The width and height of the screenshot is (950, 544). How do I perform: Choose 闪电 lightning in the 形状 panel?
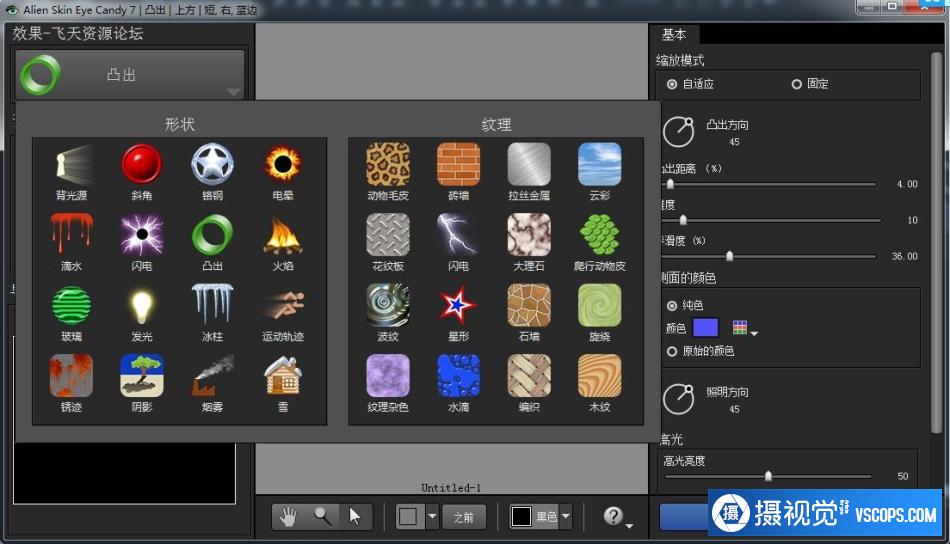coord(142,234)
